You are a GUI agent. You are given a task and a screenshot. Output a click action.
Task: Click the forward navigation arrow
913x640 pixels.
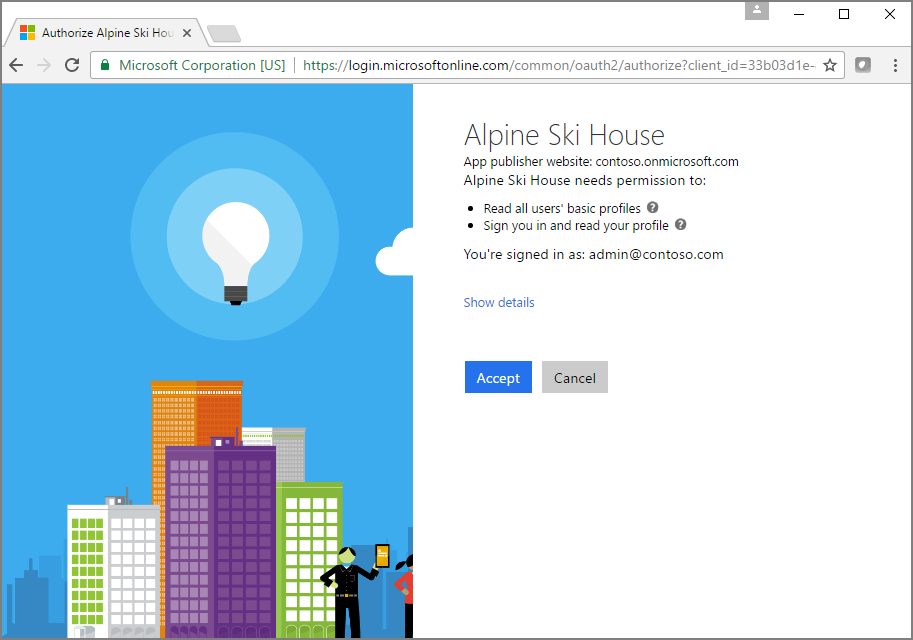(x=44, y=65)
